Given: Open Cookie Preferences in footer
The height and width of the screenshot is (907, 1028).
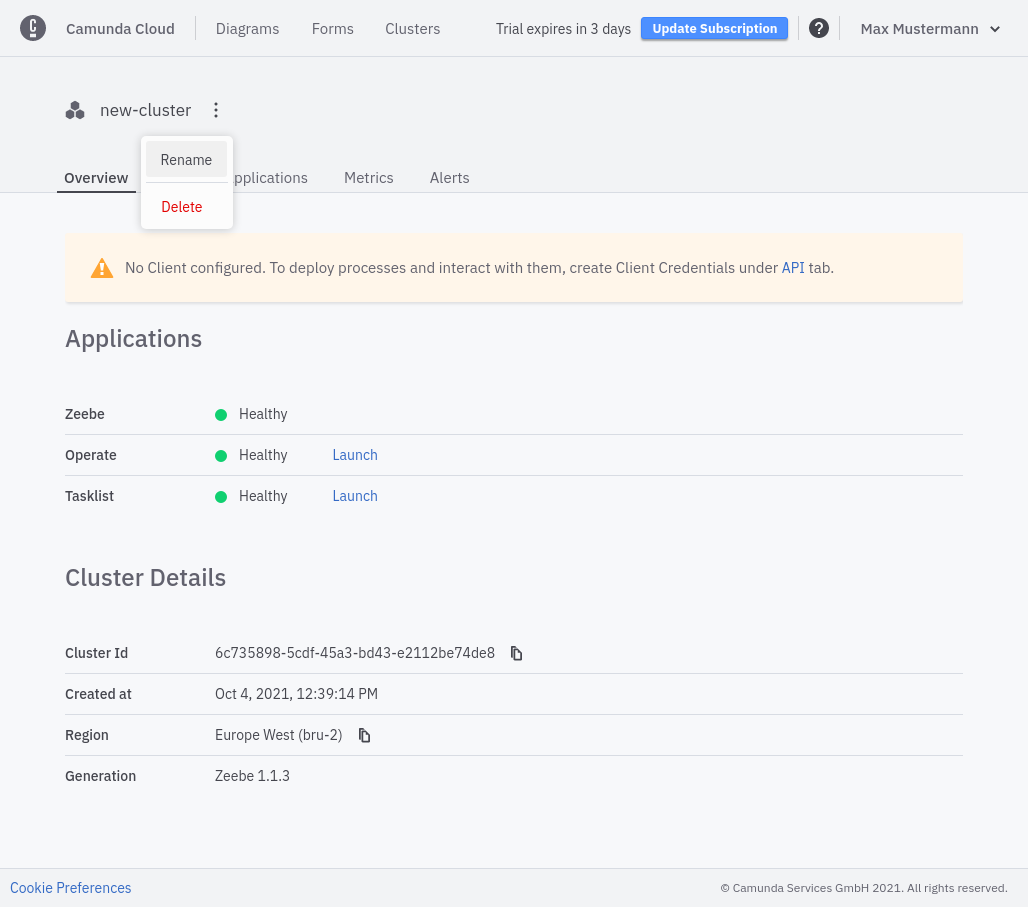Looking at the screenshot, I should point(71,888).
